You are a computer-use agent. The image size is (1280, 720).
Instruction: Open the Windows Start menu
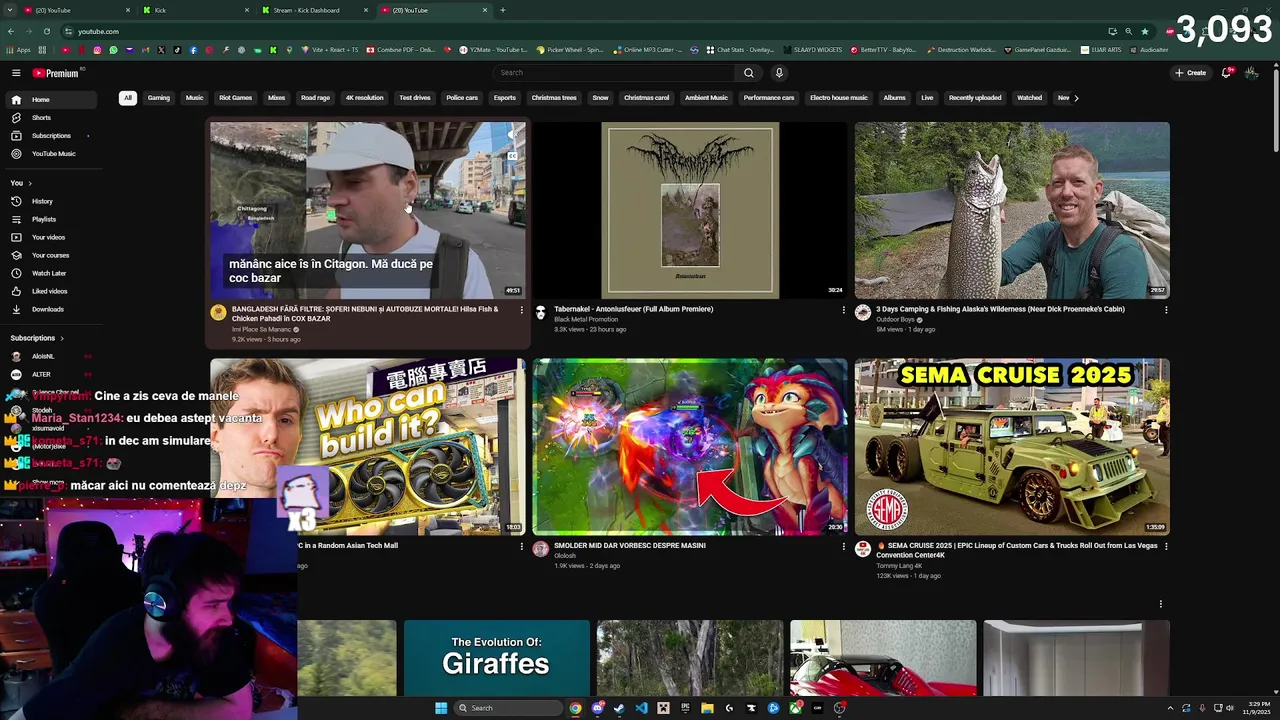click(441, 708)
